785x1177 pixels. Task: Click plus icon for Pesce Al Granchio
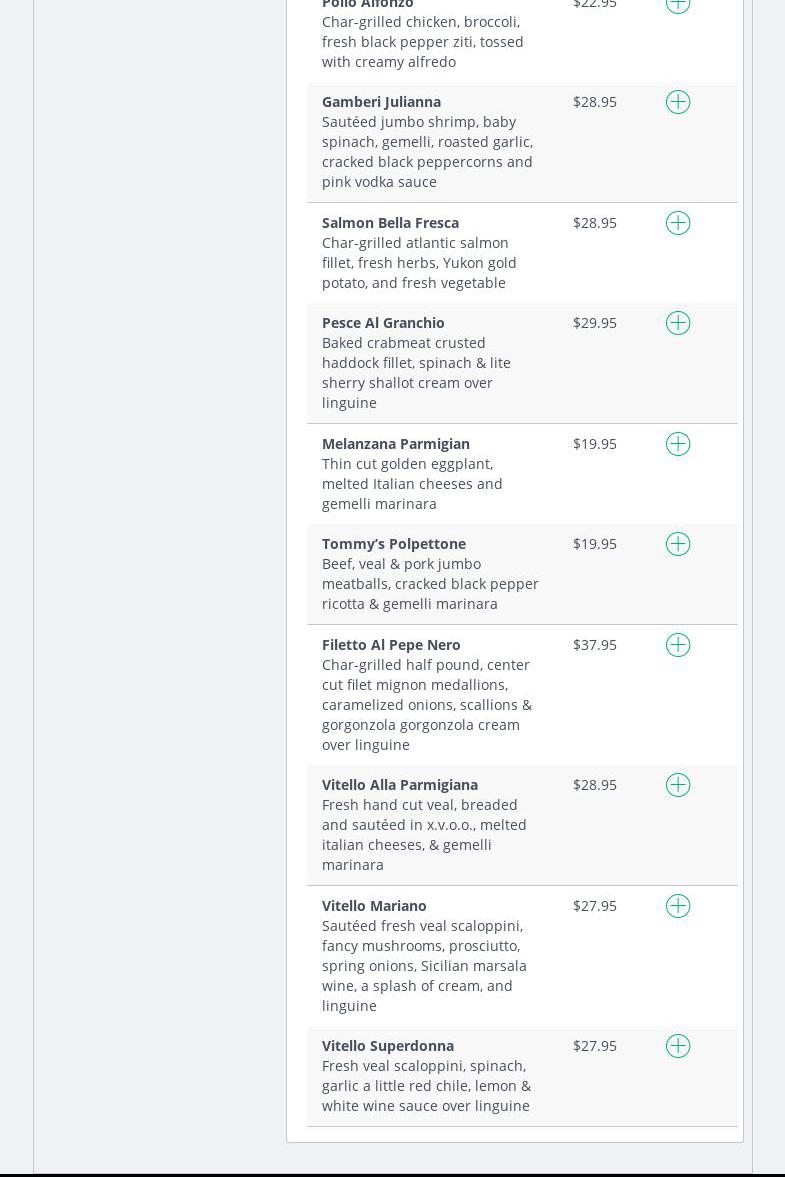point(678,323)
